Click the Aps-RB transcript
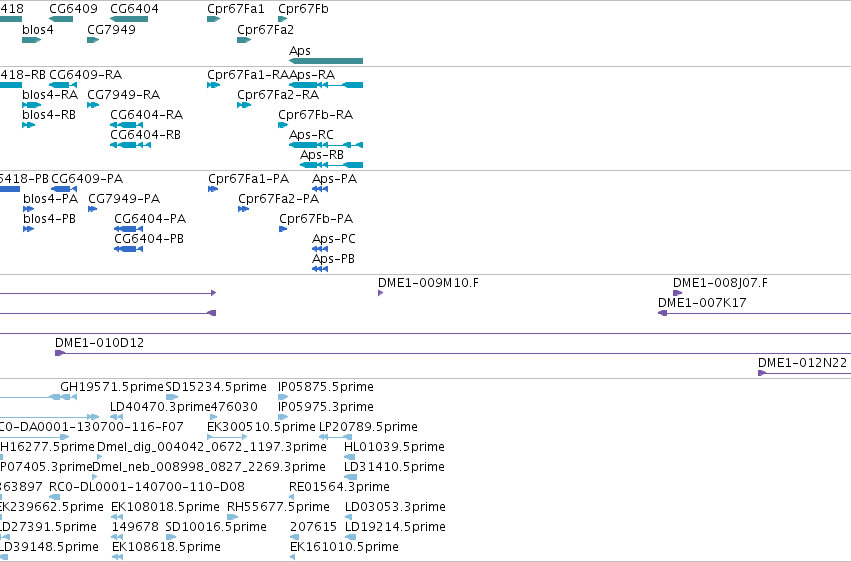 (331, 165)
